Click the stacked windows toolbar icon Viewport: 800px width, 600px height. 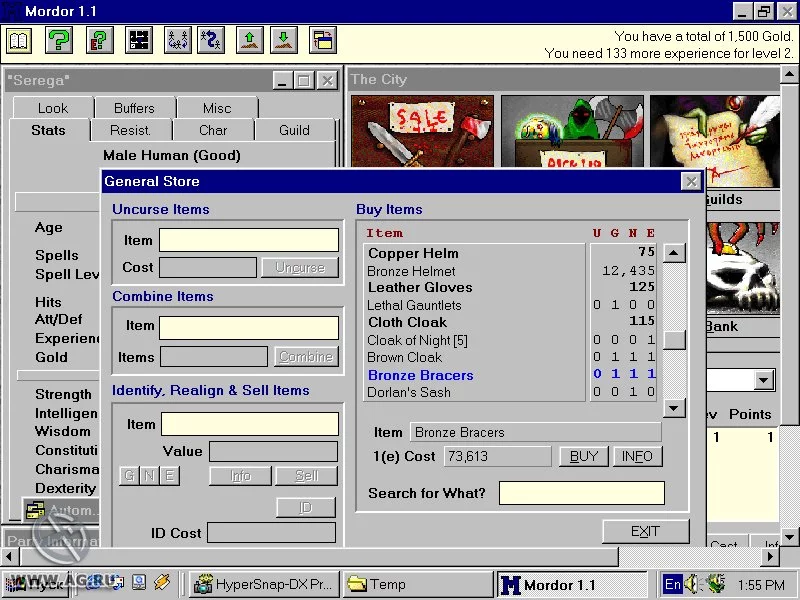click(323, 40)
